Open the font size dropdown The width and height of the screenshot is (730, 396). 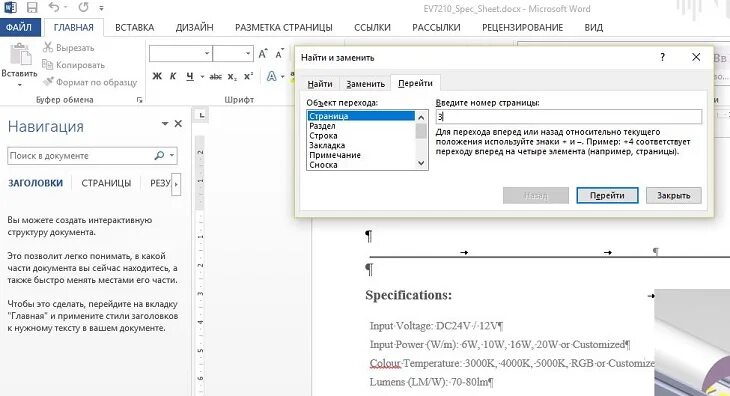click(x=248, y=54)
